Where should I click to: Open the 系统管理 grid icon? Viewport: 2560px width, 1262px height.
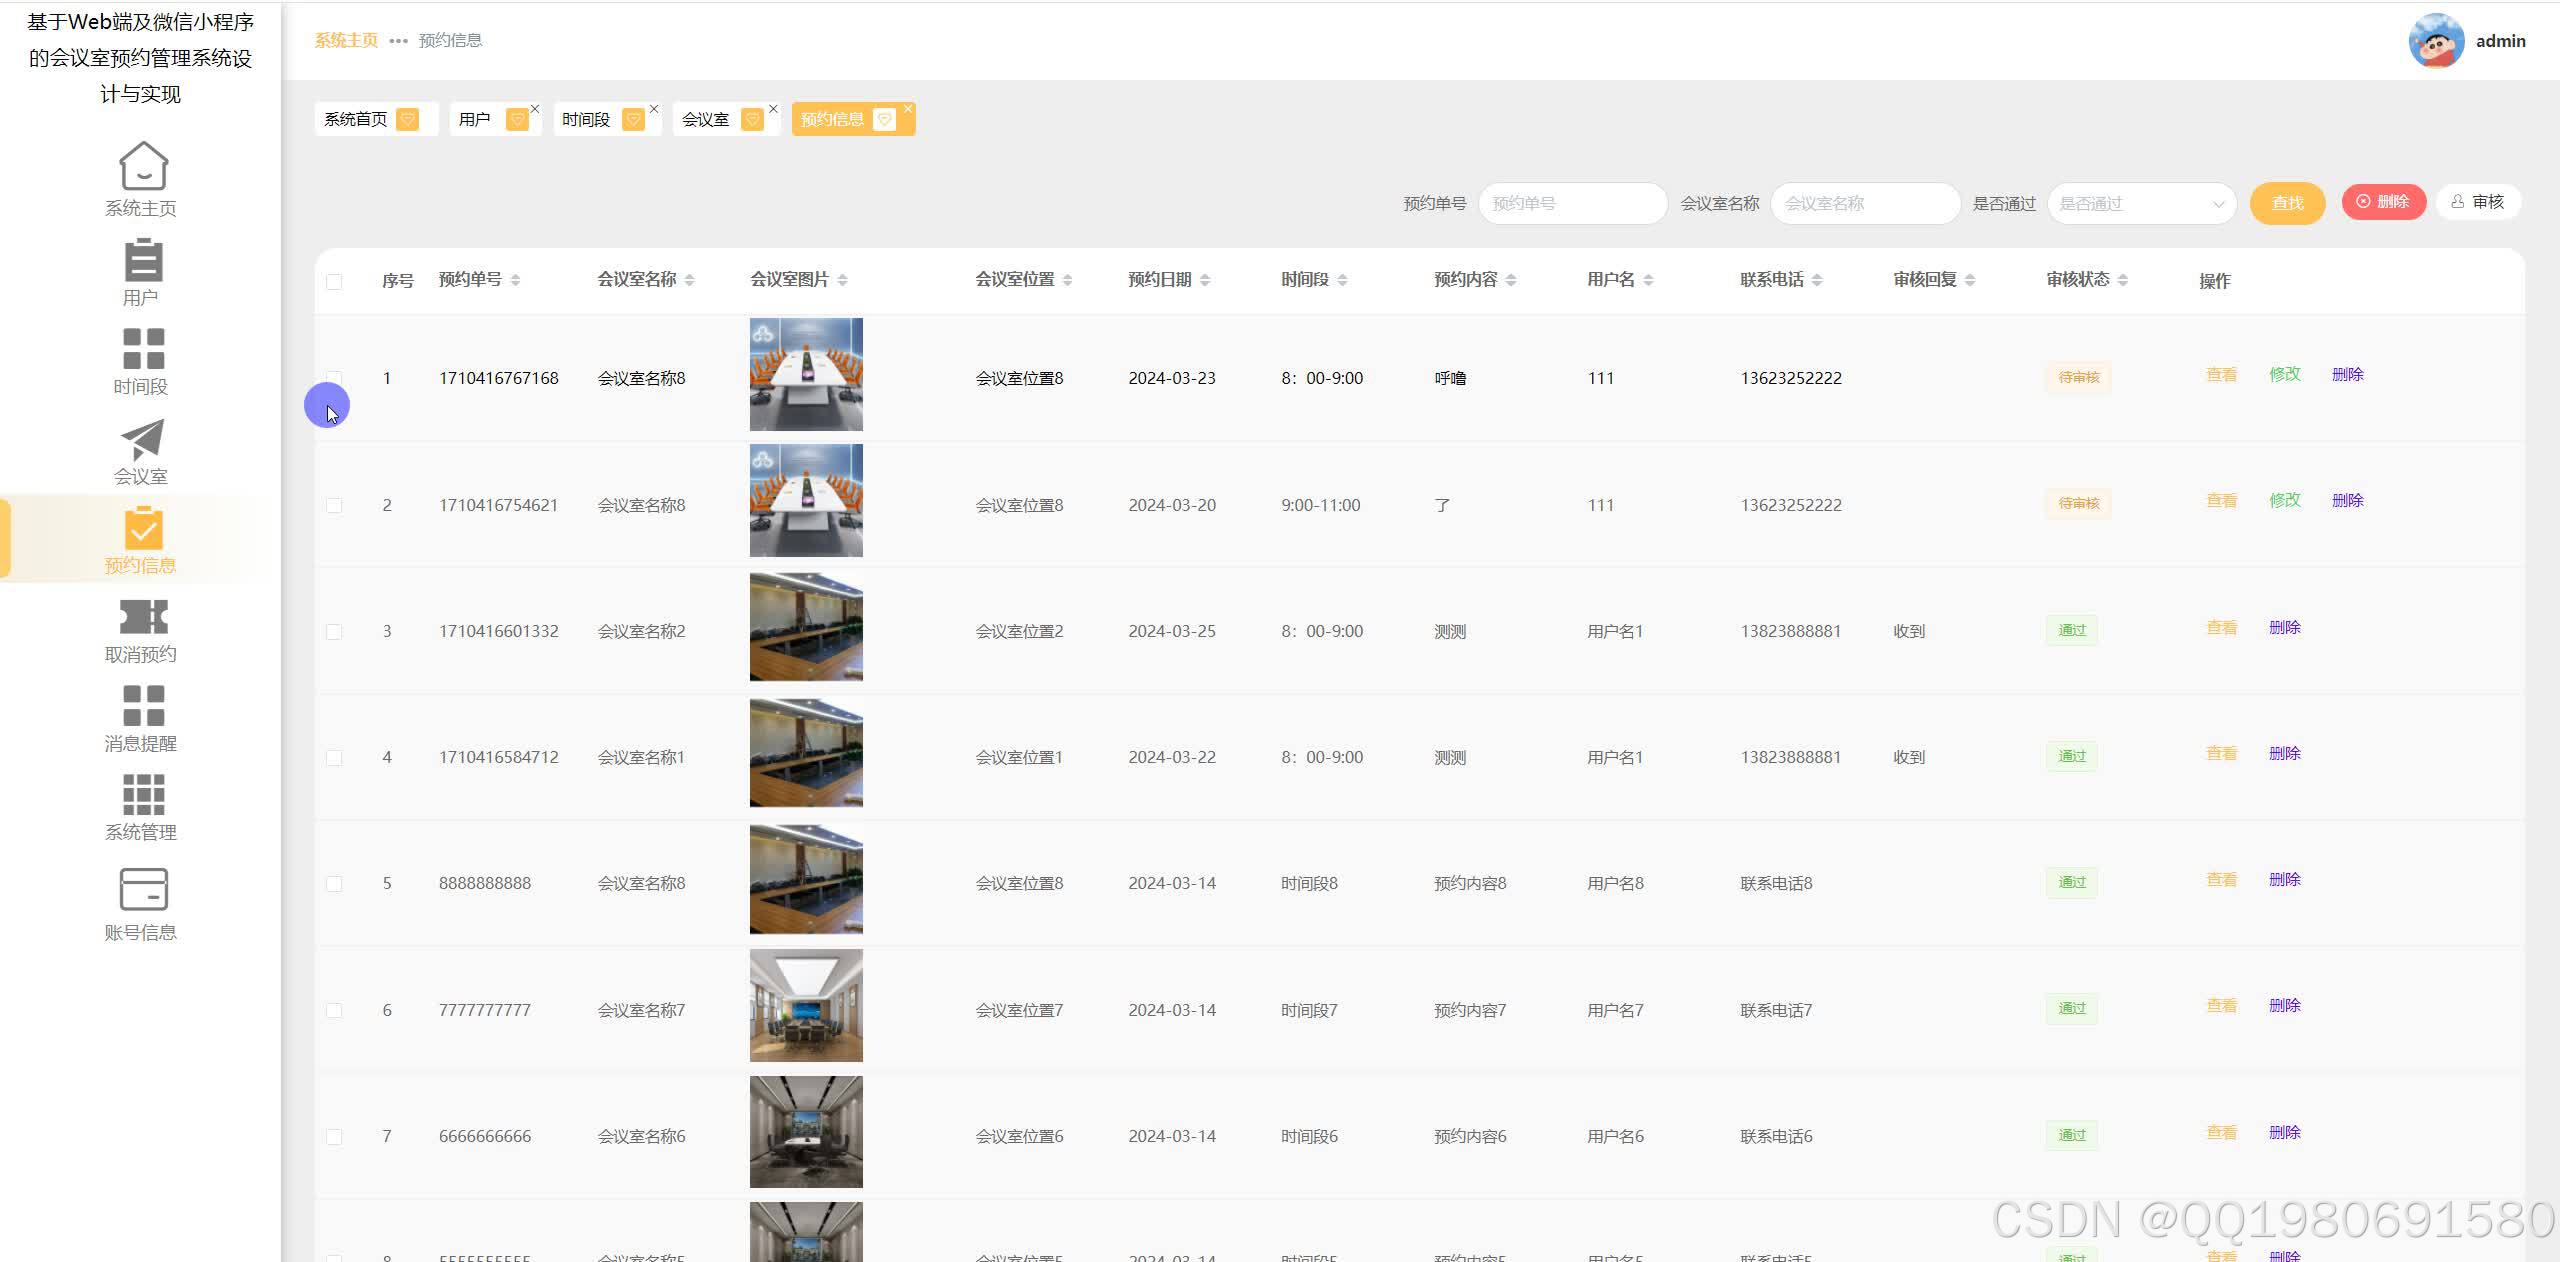pos(143,795)
